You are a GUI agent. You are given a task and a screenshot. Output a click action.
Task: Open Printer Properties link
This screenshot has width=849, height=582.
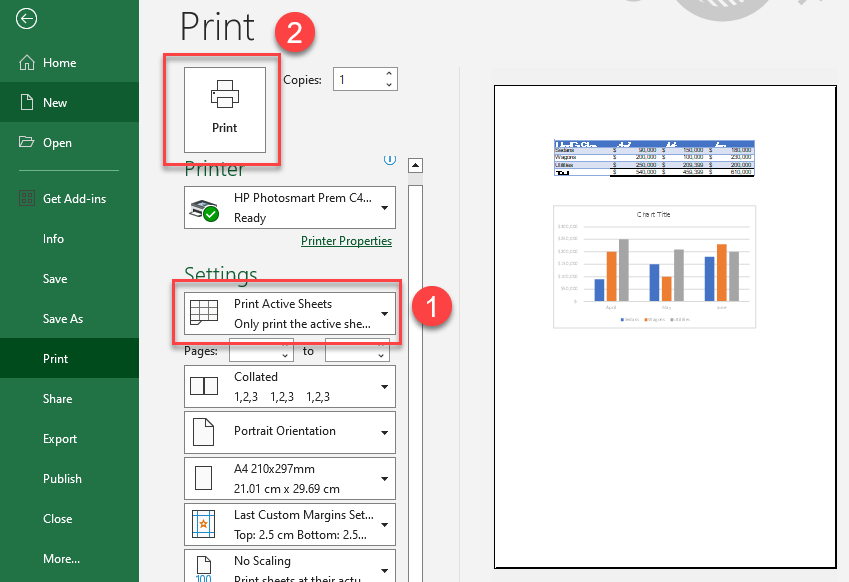[x=346, y=241]
